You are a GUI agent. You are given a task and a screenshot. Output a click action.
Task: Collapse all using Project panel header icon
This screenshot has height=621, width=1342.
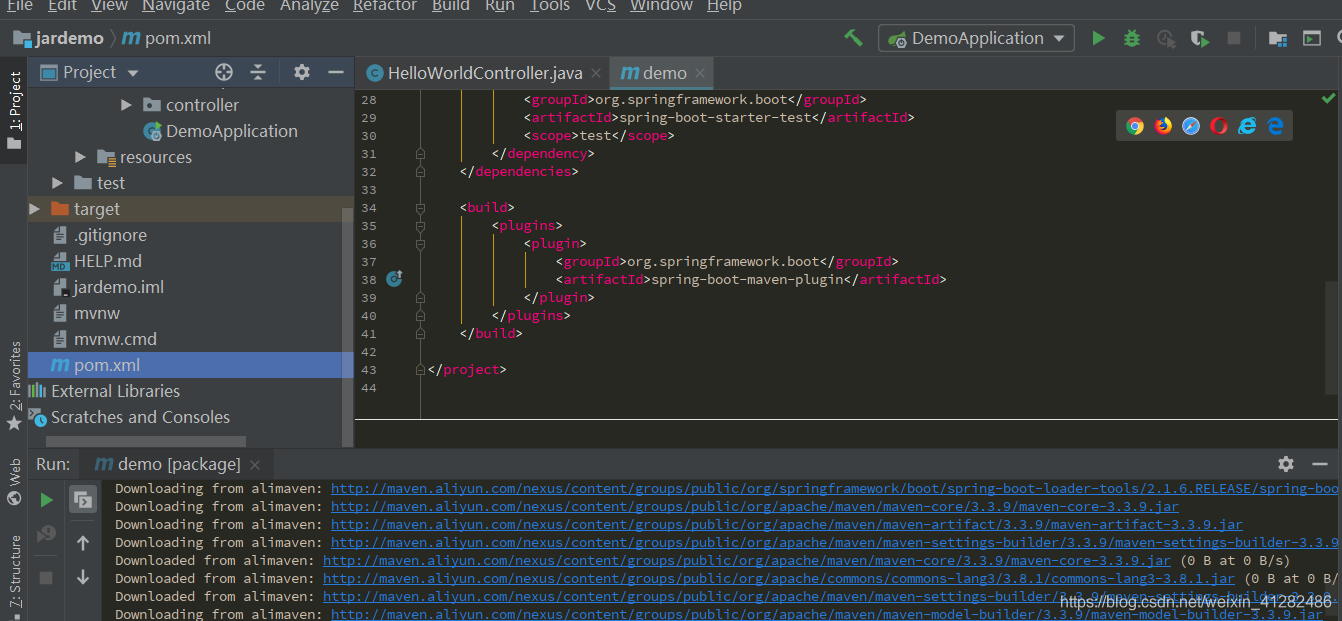258,72
